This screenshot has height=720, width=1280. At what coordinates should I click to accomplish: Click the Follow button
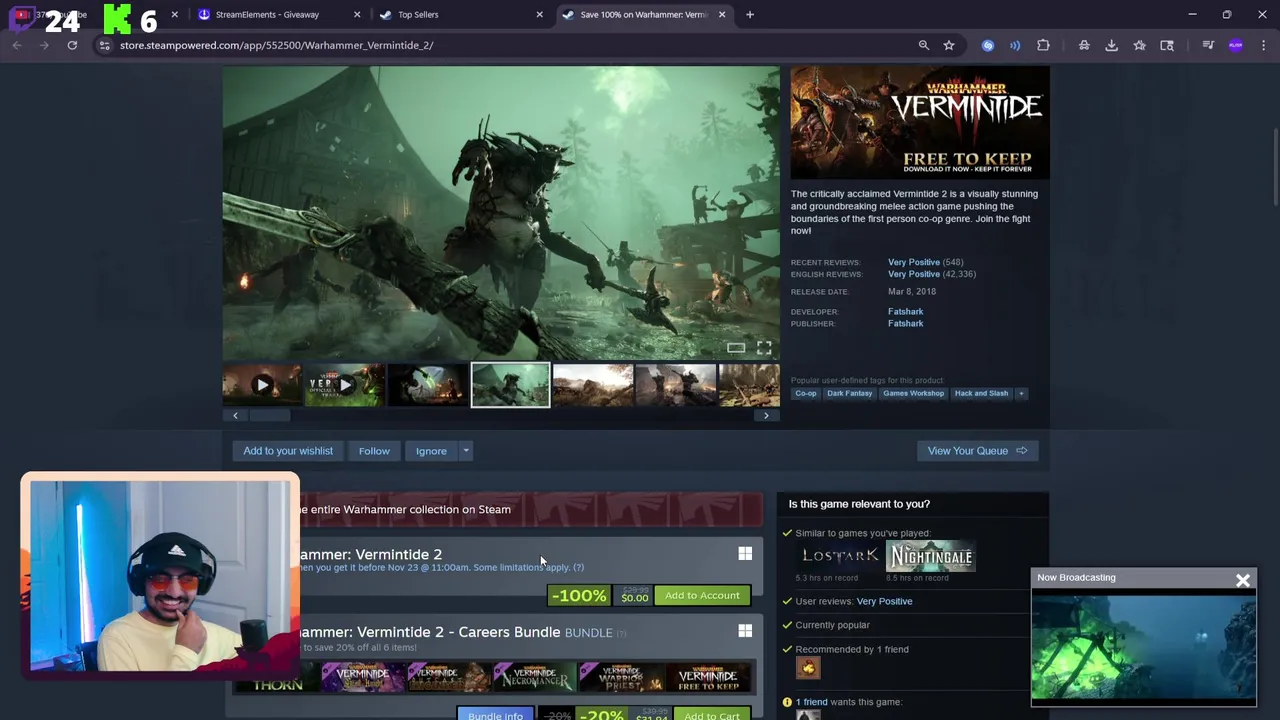tap(374, 451)
